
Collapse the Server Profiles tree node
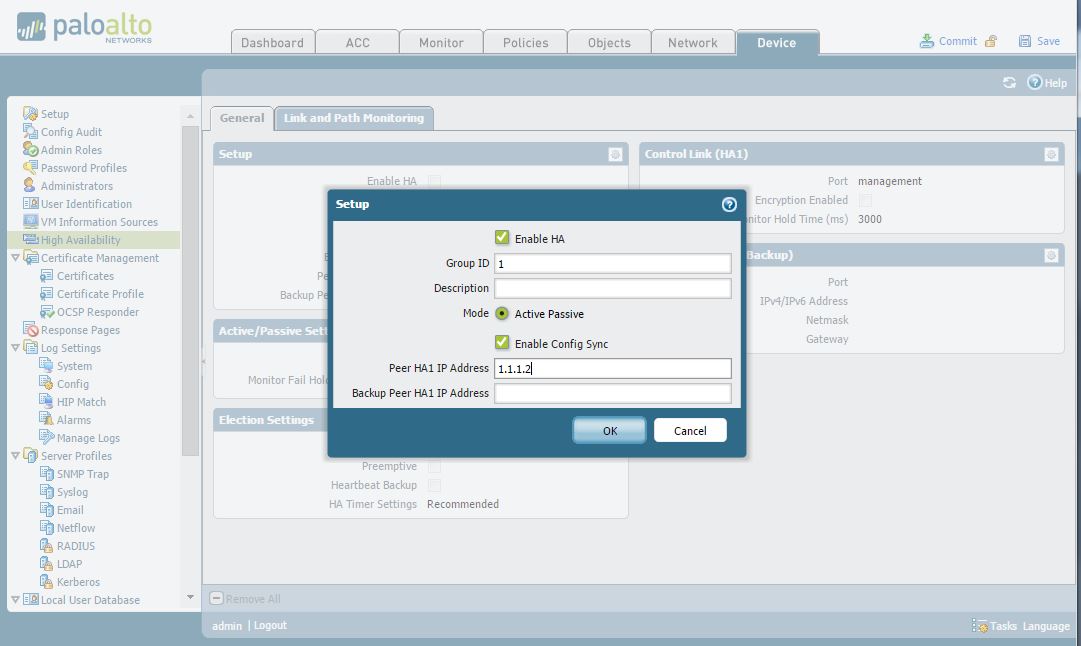click(x=16, y=456)
